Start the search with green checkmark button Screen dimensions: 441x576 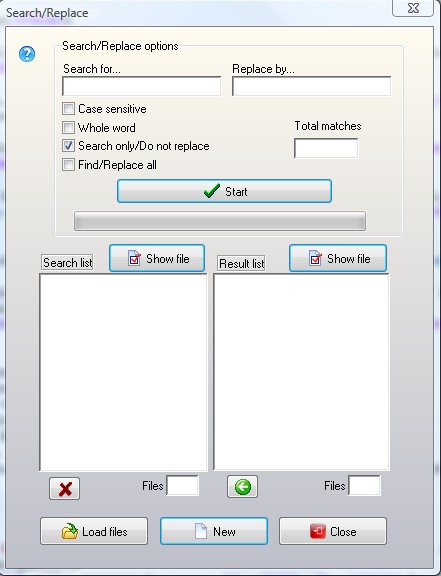pos(225,191)
